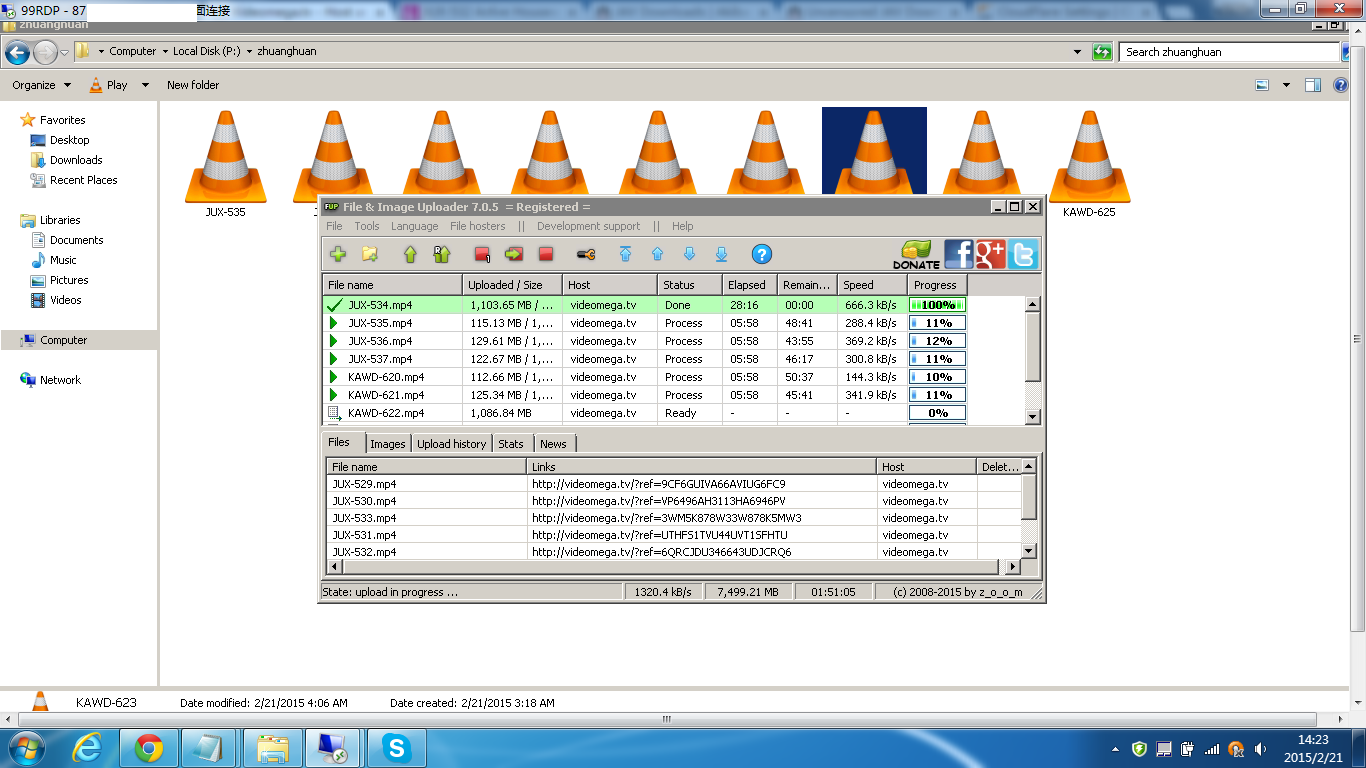The width and height of the screenshot is (1366, 768).
Task: Click the Twitter bird icon
Action: (1023, 254)
